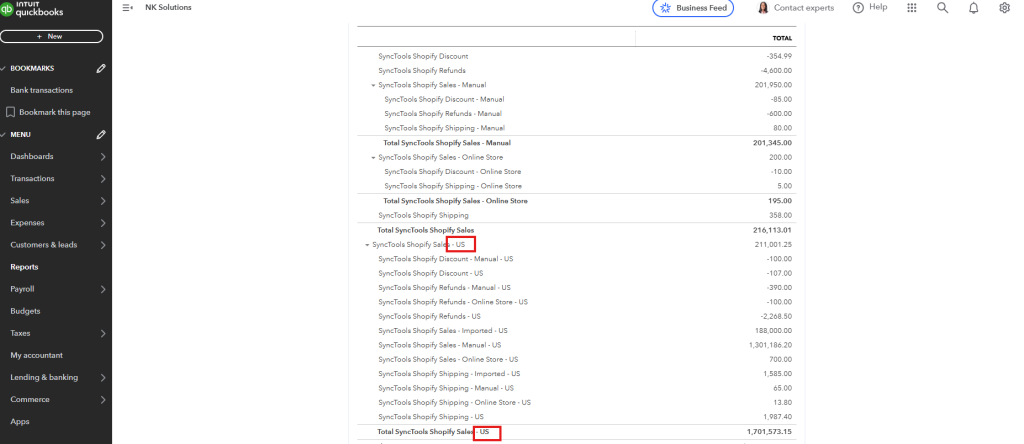Open the notifications bell
1024x444 pixels.
click(973, 8)
